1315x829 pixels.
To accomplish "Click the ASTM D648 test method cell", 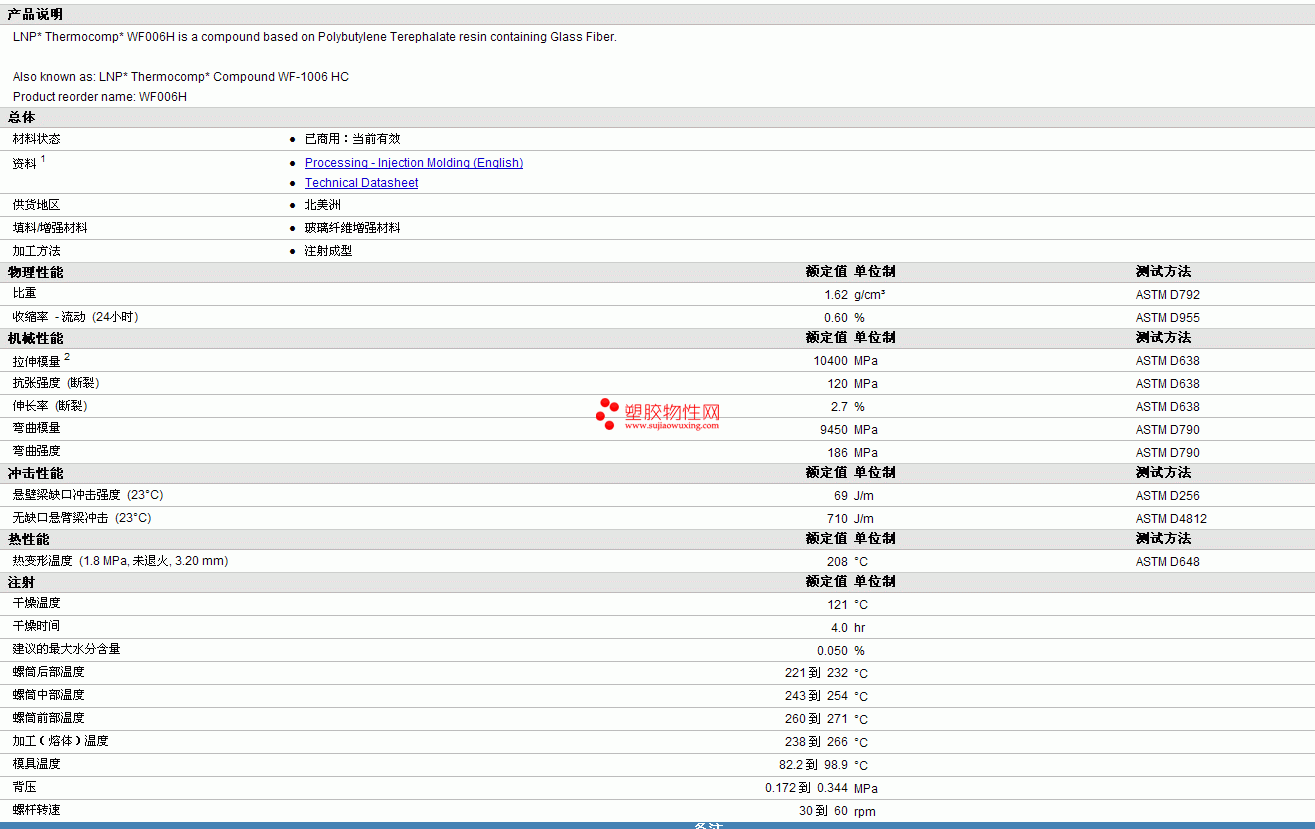I will [1167, 562].
